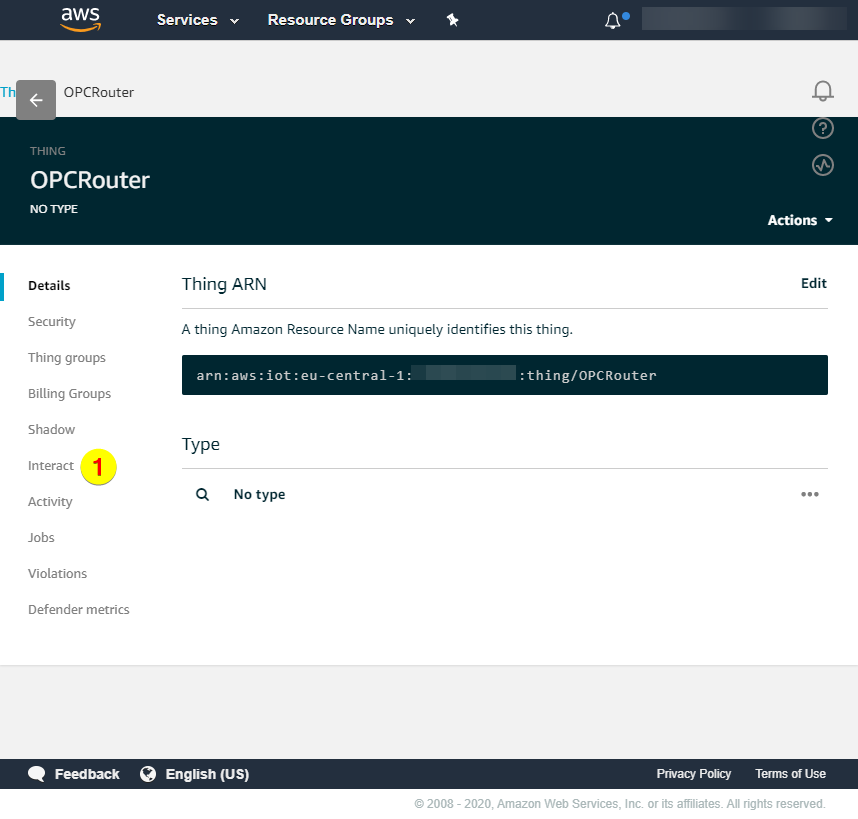This screenshot has height=819, width=858.
Task: Open the activity monitor pulse icon
Action: coord(822,165)
